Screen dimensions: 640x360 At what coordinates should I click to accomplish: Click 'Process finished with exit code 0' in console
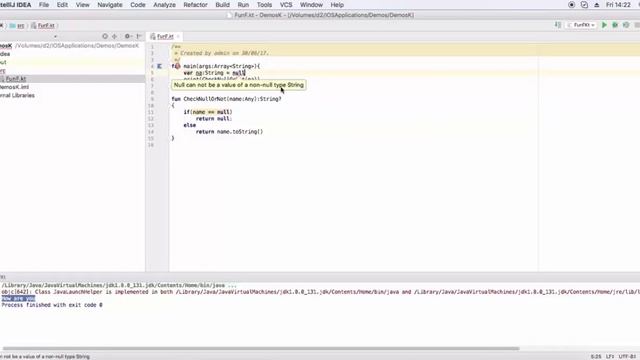click(x=52, y=305)
